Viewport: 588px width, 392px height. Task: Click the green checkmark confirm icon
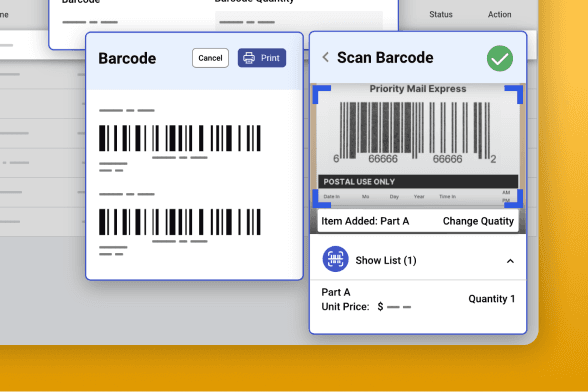(500, 59)
